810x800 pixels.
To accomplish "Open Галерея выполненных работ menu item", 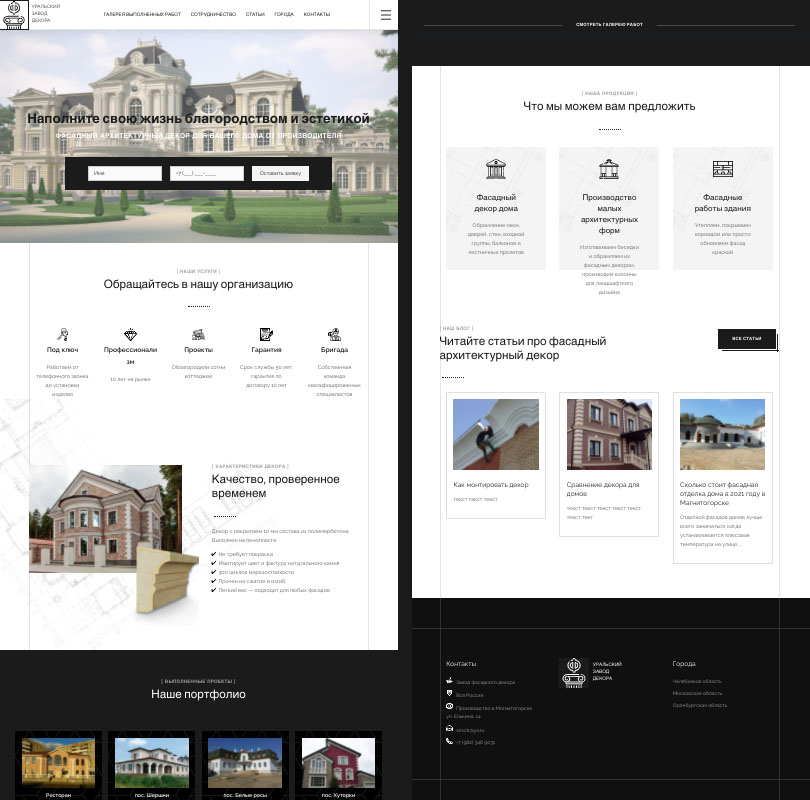I will [142, 14].
